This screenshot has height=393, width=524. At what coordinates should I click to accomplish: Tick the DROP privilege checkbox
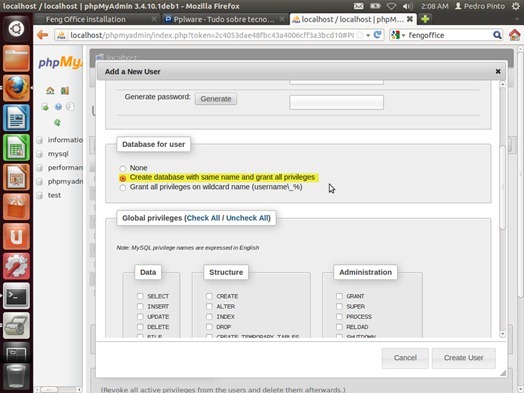pos(209,327)
